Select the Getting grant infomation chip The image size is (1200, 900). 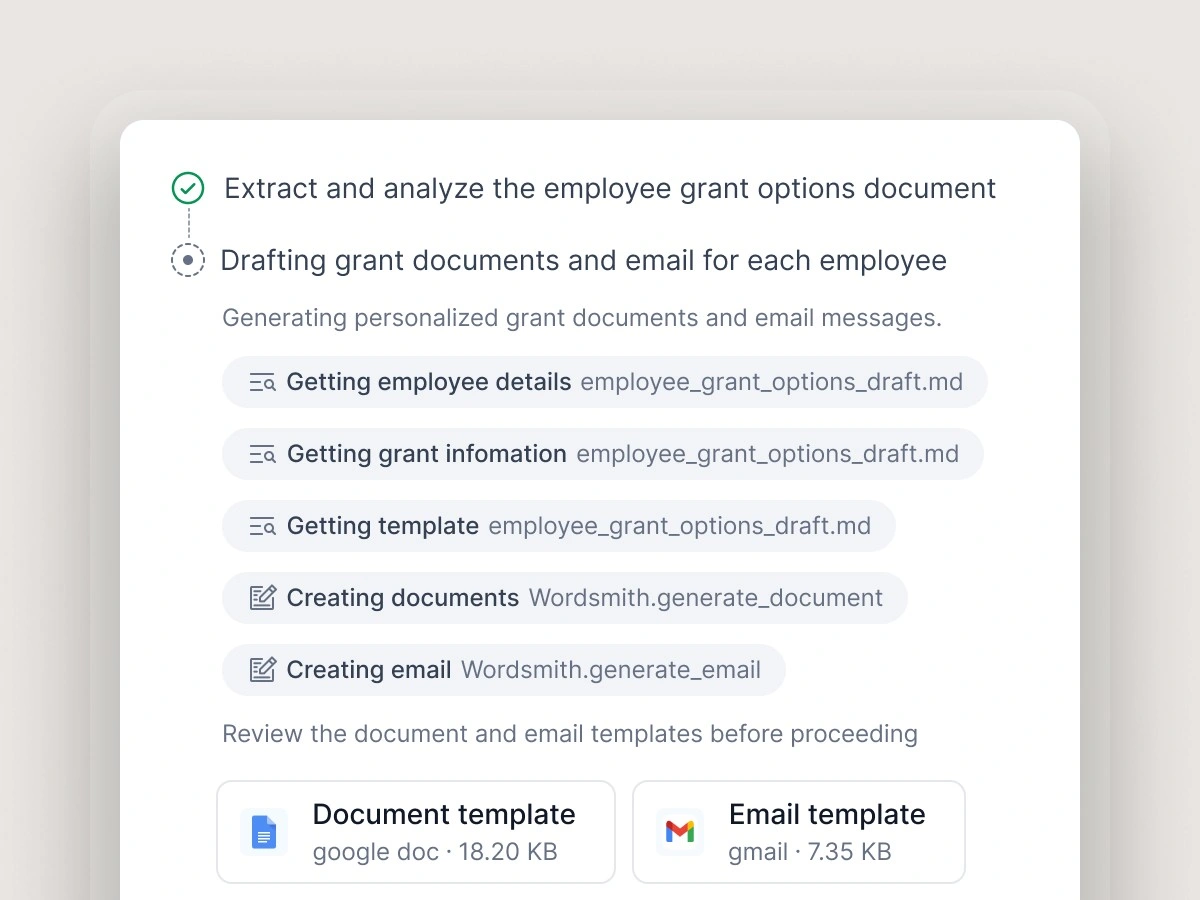[603, 454]
